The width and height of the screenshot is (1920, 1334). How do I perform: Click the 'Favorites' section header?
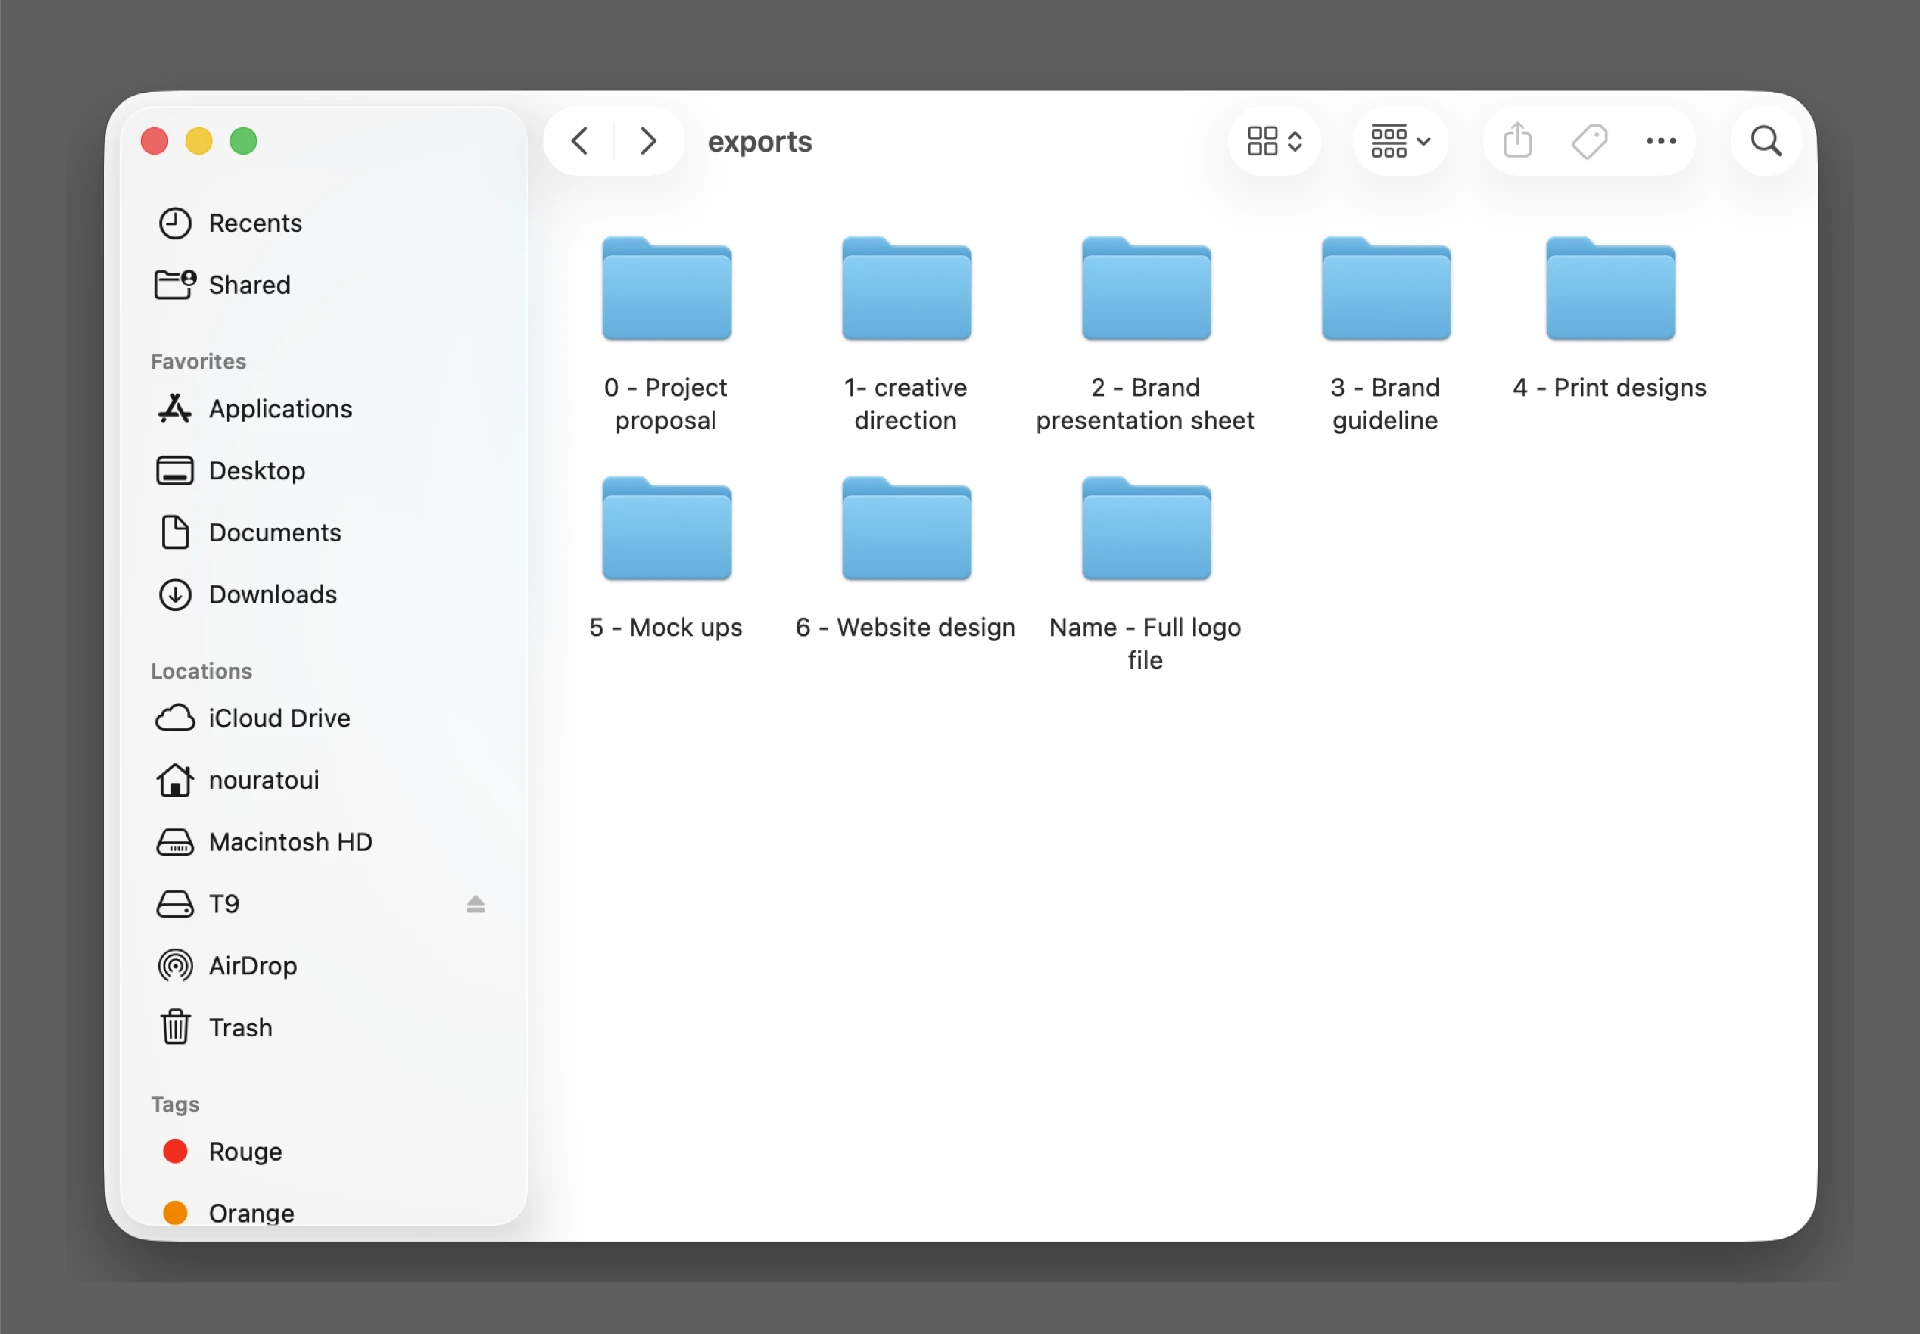[x=198, y=361]
